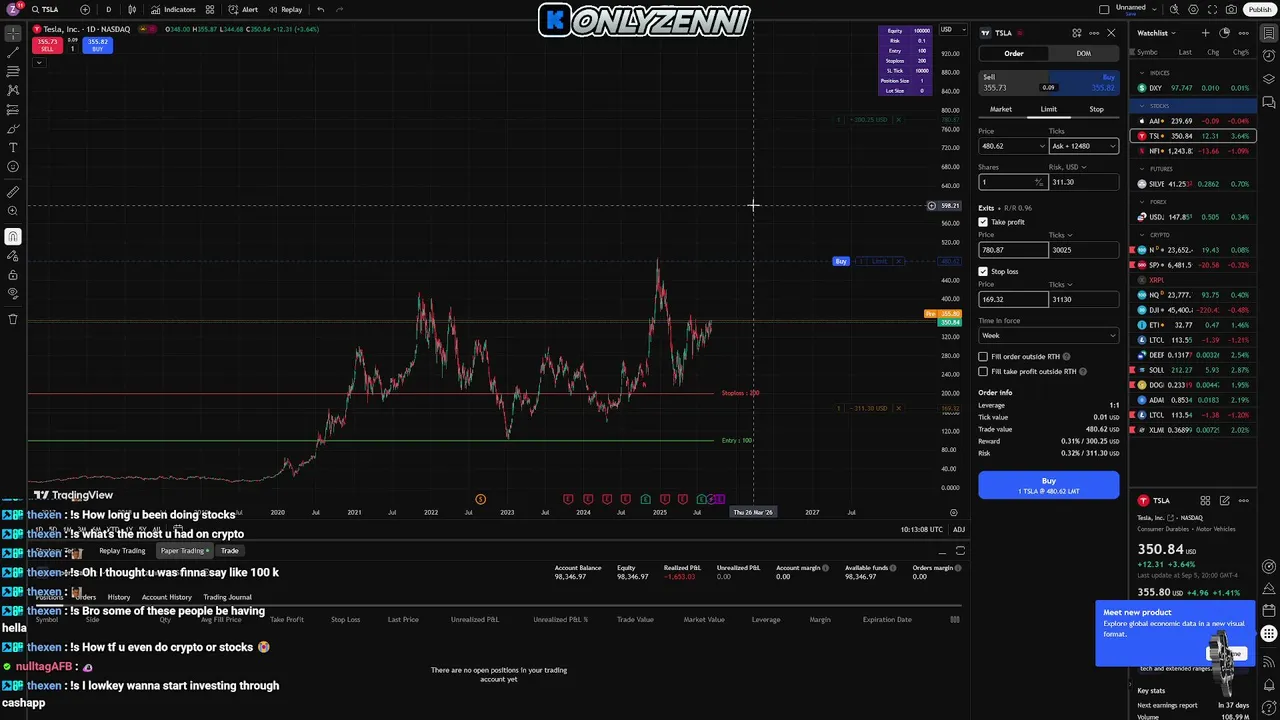
Task: Select the Stop order type tab
Action: (x=1097, y=109)
